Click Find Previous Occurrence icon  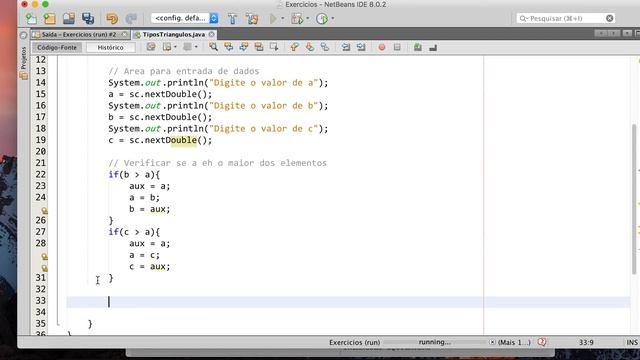click(x=229, y=47)
